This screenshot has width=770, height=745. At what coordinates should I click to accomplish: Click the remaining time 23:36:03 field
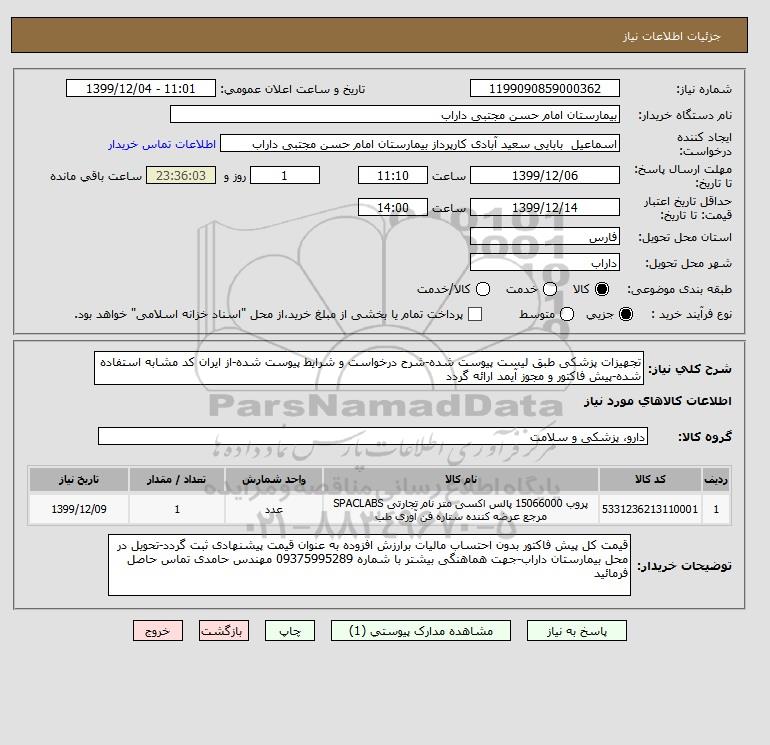pyautogui.click(x=181, y=175)
